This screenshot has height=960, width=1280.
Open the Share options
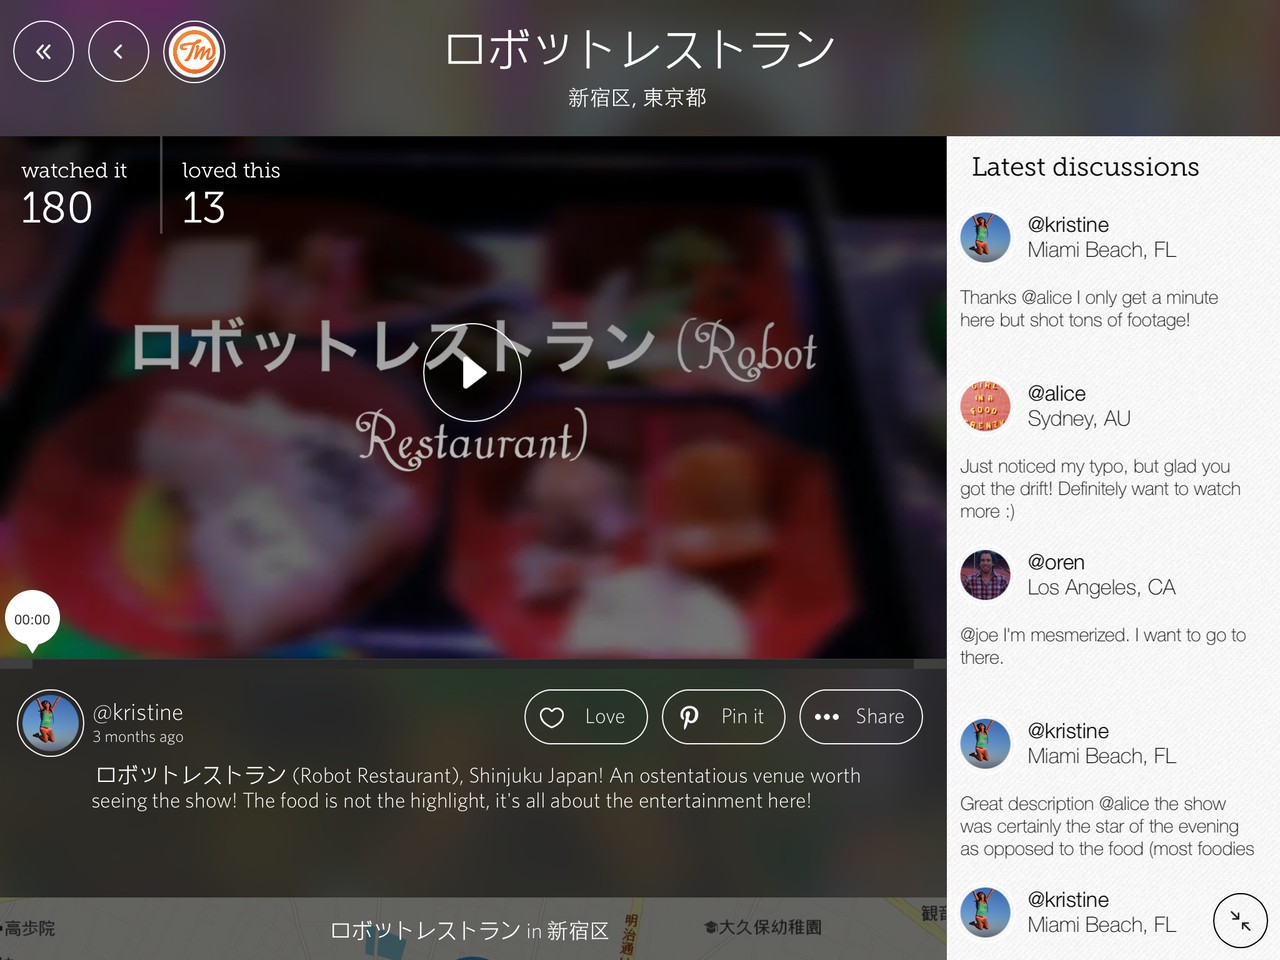pos(861,717)
